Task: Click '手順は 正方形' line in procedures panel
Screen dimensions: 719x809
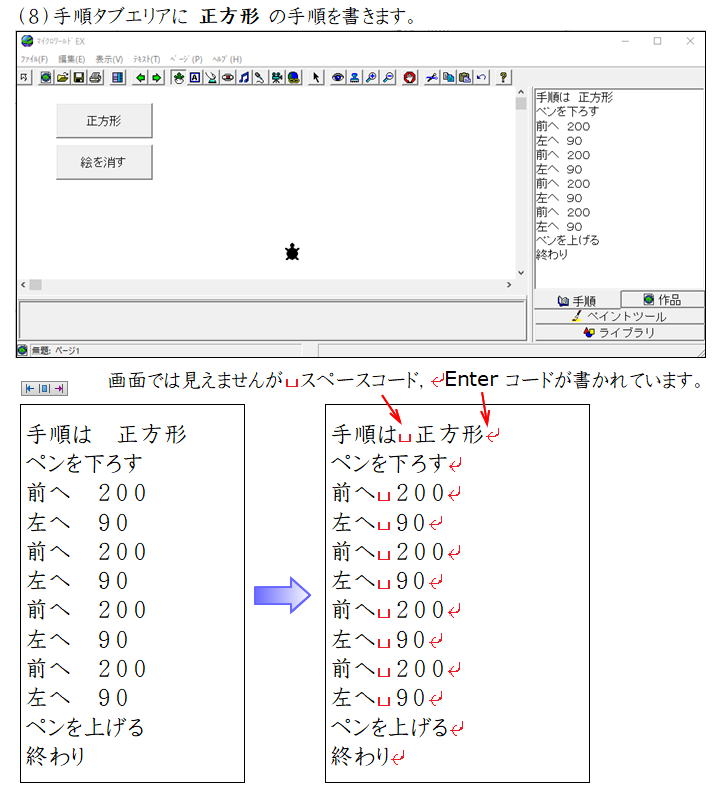Action: [x=575, y=97]
